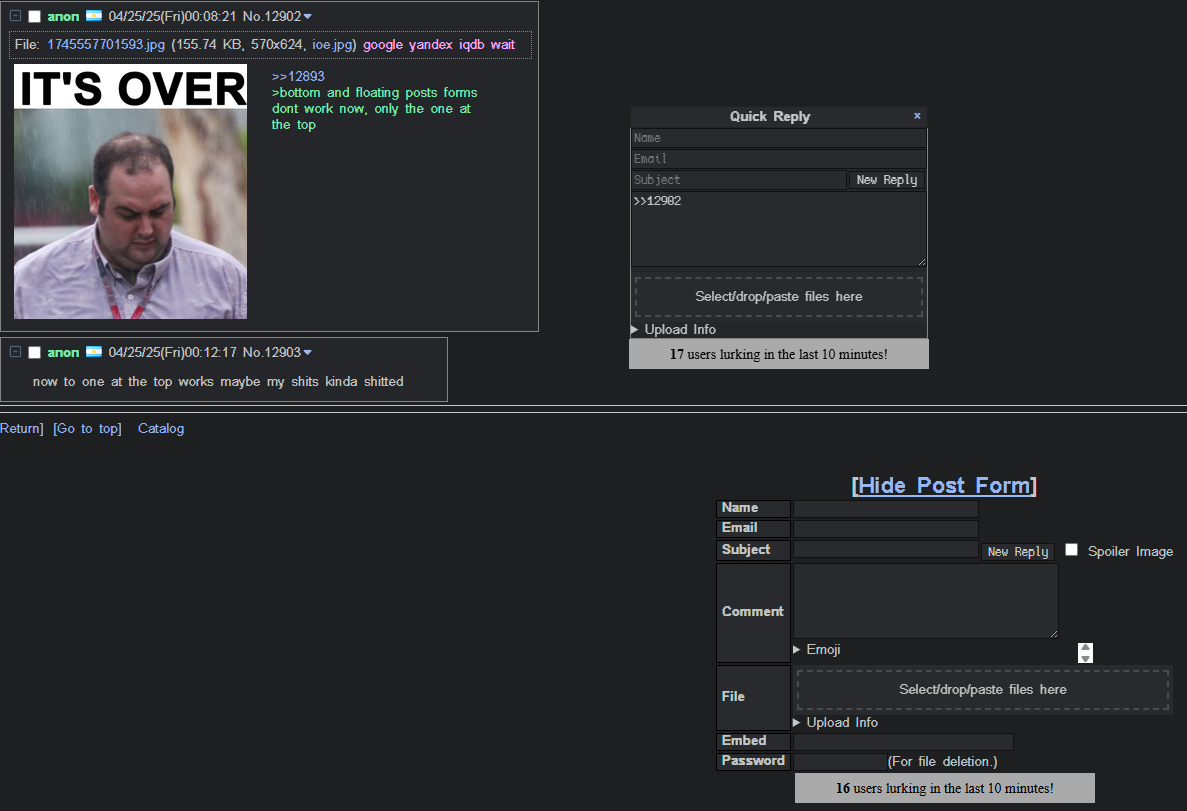Click the Go to top link
The width and height of the screenshot is (1187, 811).
(87, 429)
